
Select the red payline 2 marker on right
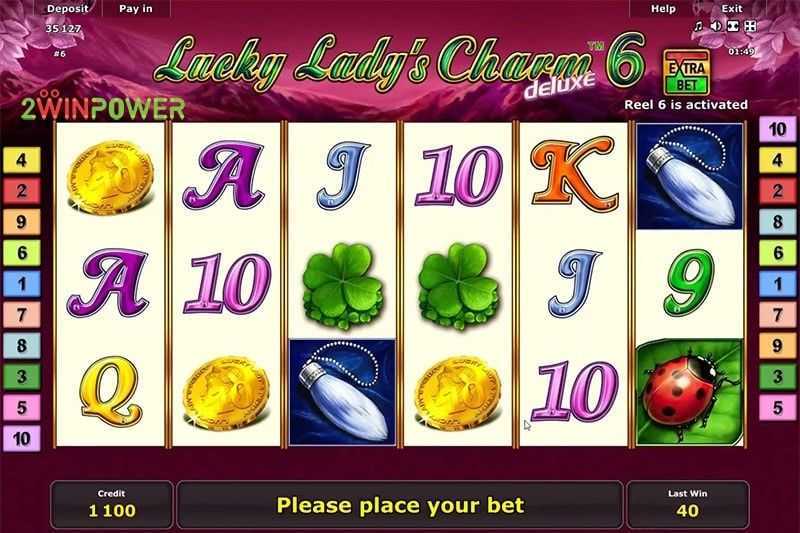coord(777,191)
